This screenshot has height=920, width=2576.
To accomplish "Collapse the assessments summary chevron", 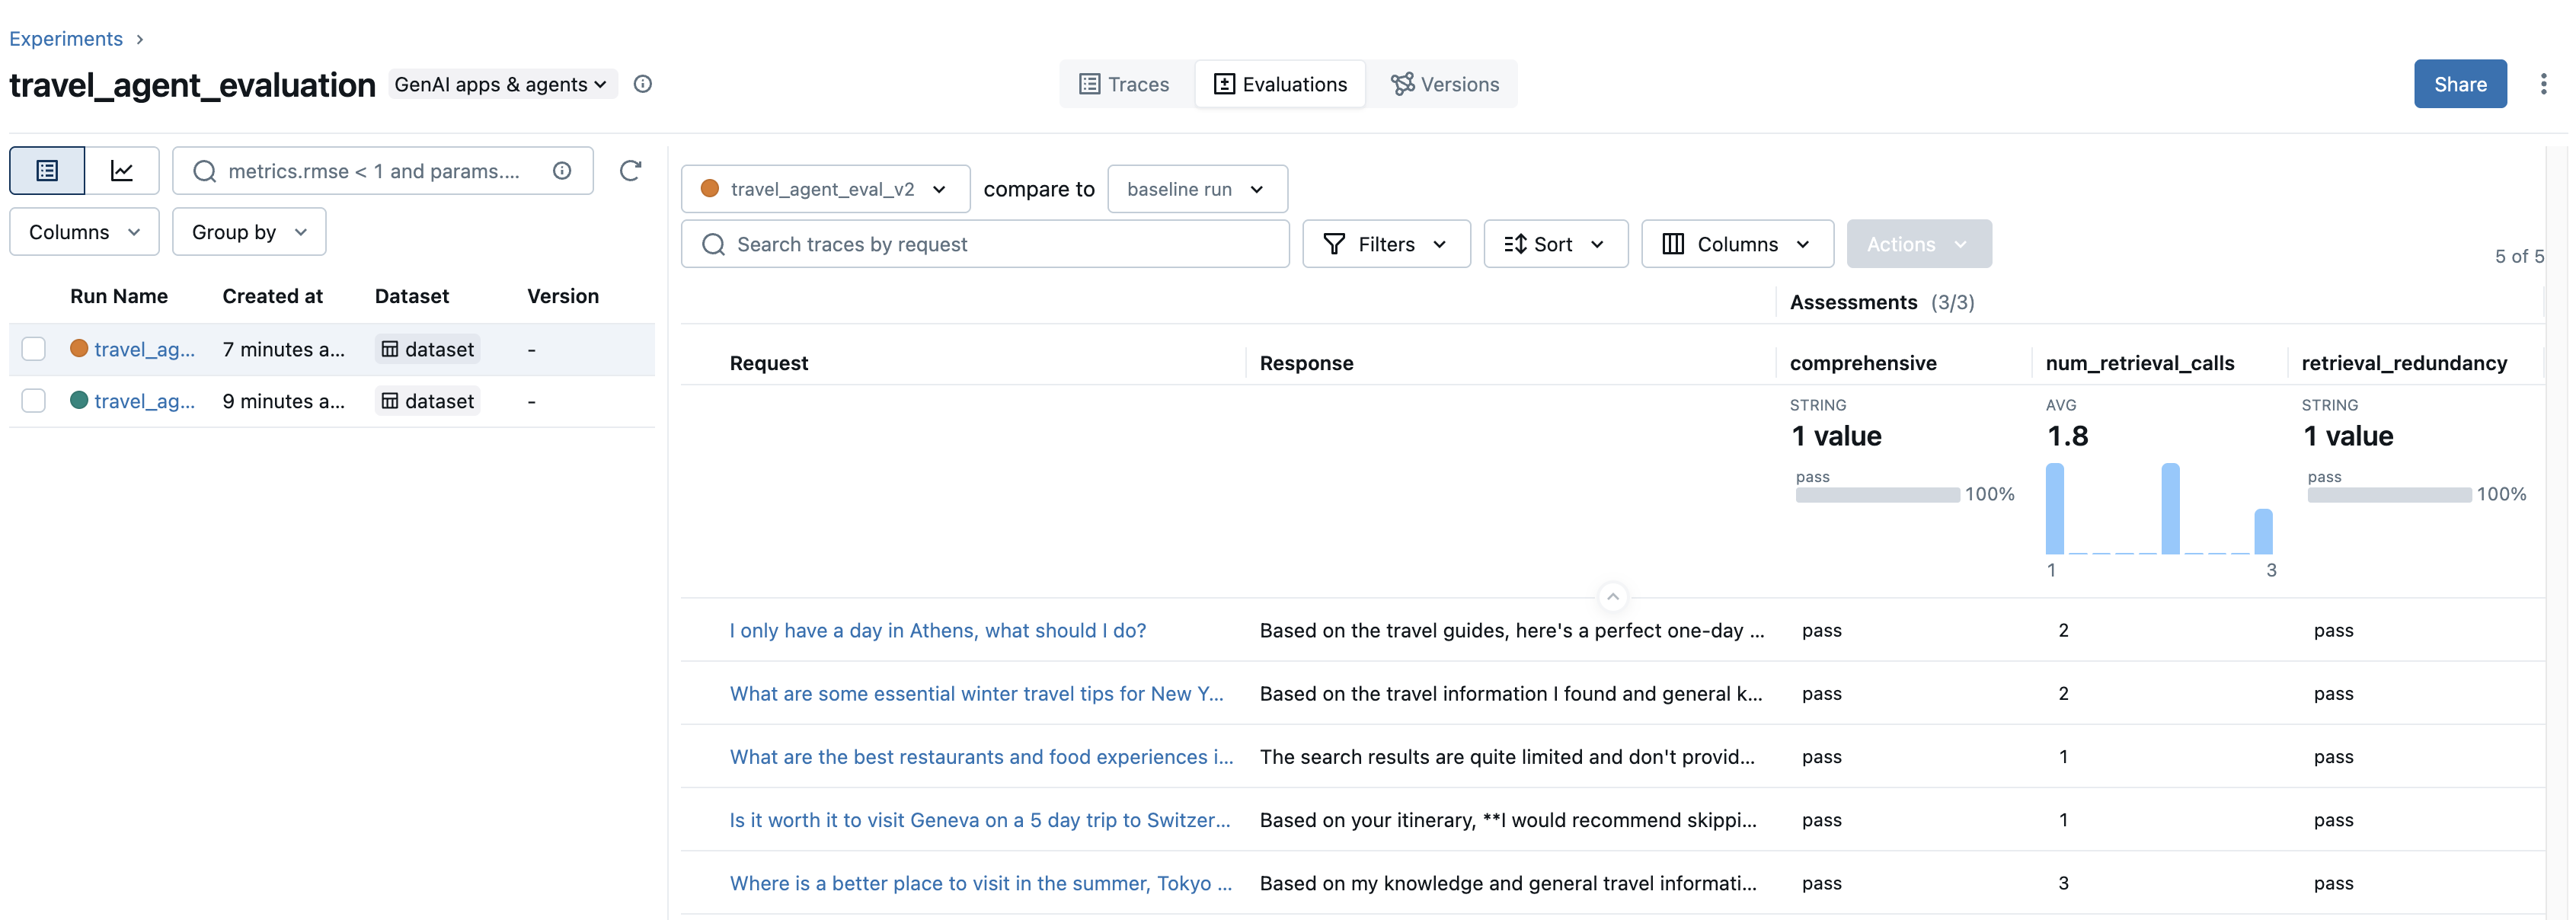I will (x=1612, y=595).
